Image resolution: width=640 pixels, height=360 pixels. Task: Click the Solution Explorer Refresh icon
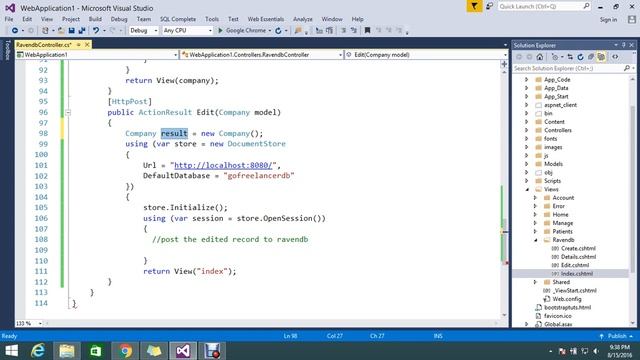coord(580,57)
